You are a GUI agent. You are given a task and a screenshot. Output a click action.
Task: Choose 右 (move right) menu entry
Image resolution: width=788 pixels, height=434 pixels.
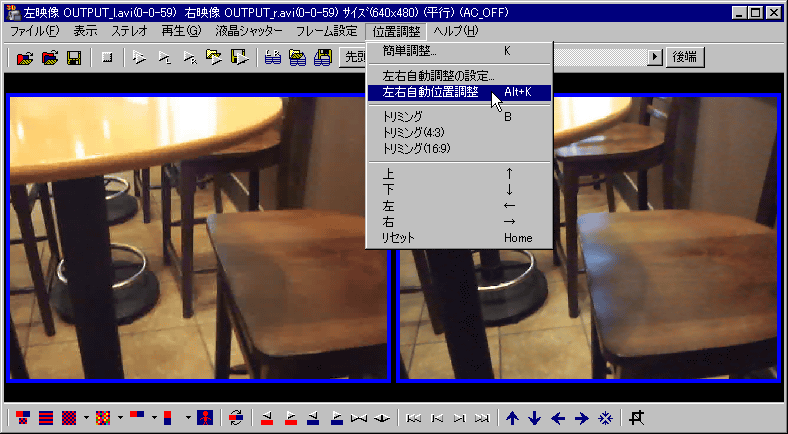(x=459, y=222)
